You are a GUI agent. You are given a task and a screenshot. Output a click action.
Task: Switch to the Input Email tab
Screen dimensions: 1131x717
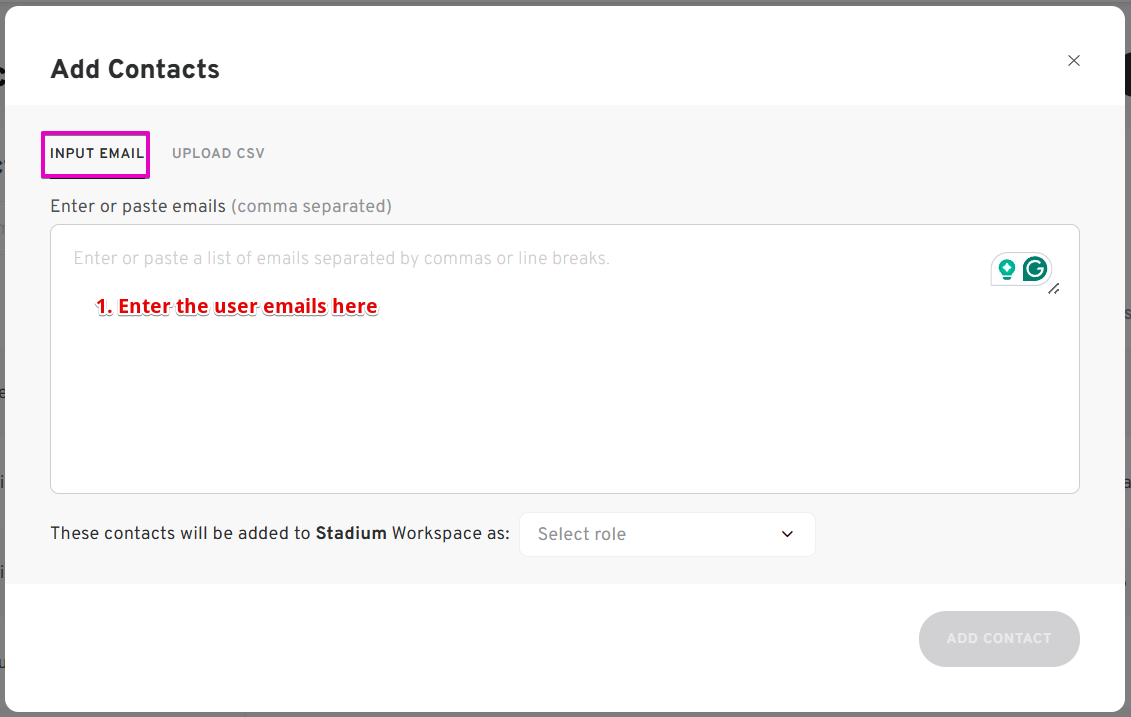click(97, 154)
